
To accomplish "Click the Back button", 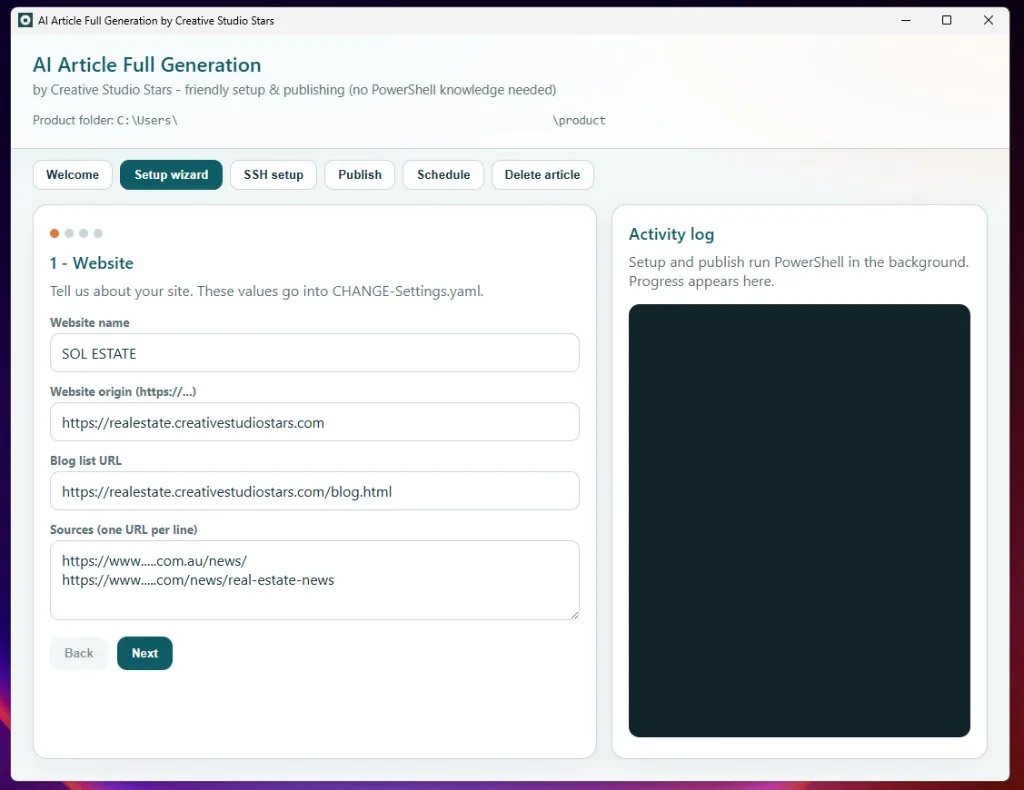I will (x=79, y=653).
